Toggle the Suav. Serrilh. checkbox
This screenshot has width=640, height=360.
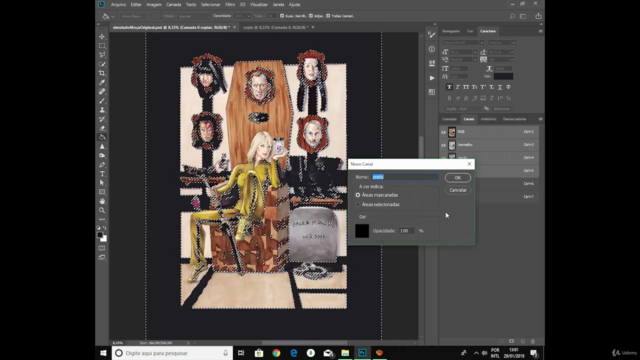click(282, 16)
